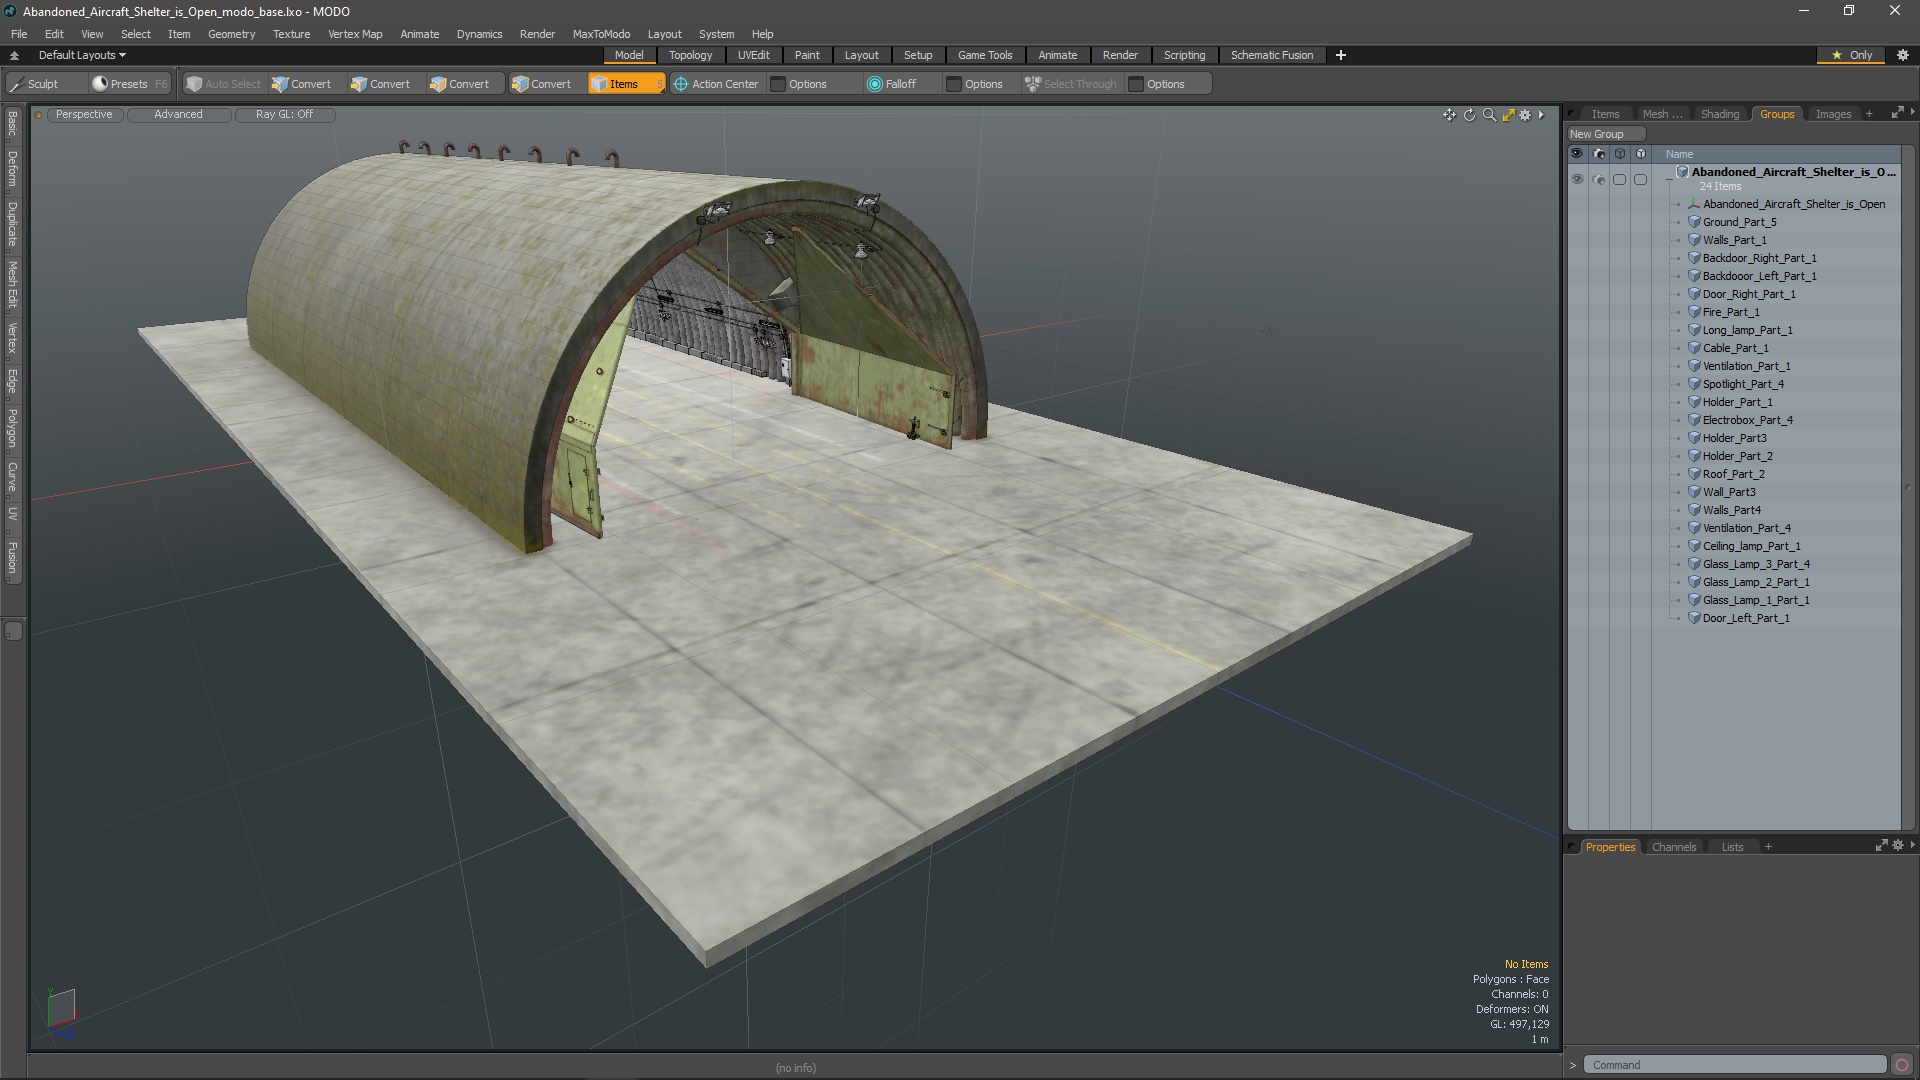Add a new layout tab with plus
This screenshot has width=1920, height=1080.
[1341, 55]
